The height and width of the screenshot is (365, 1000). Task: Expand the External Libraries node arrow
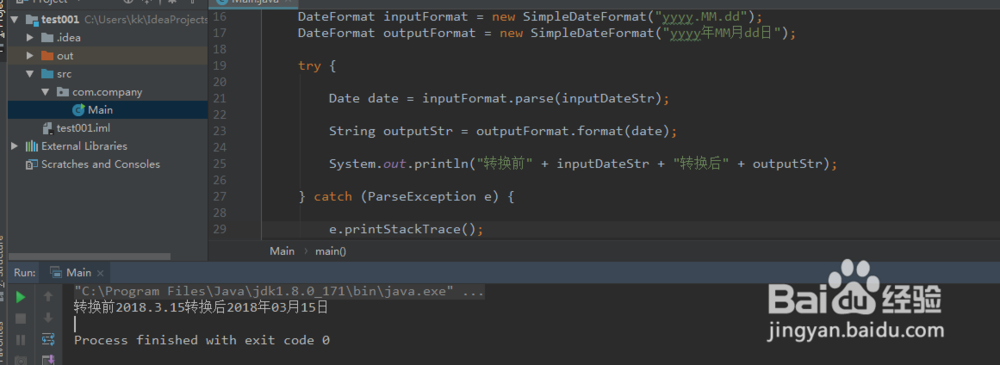tap(15, 146)
